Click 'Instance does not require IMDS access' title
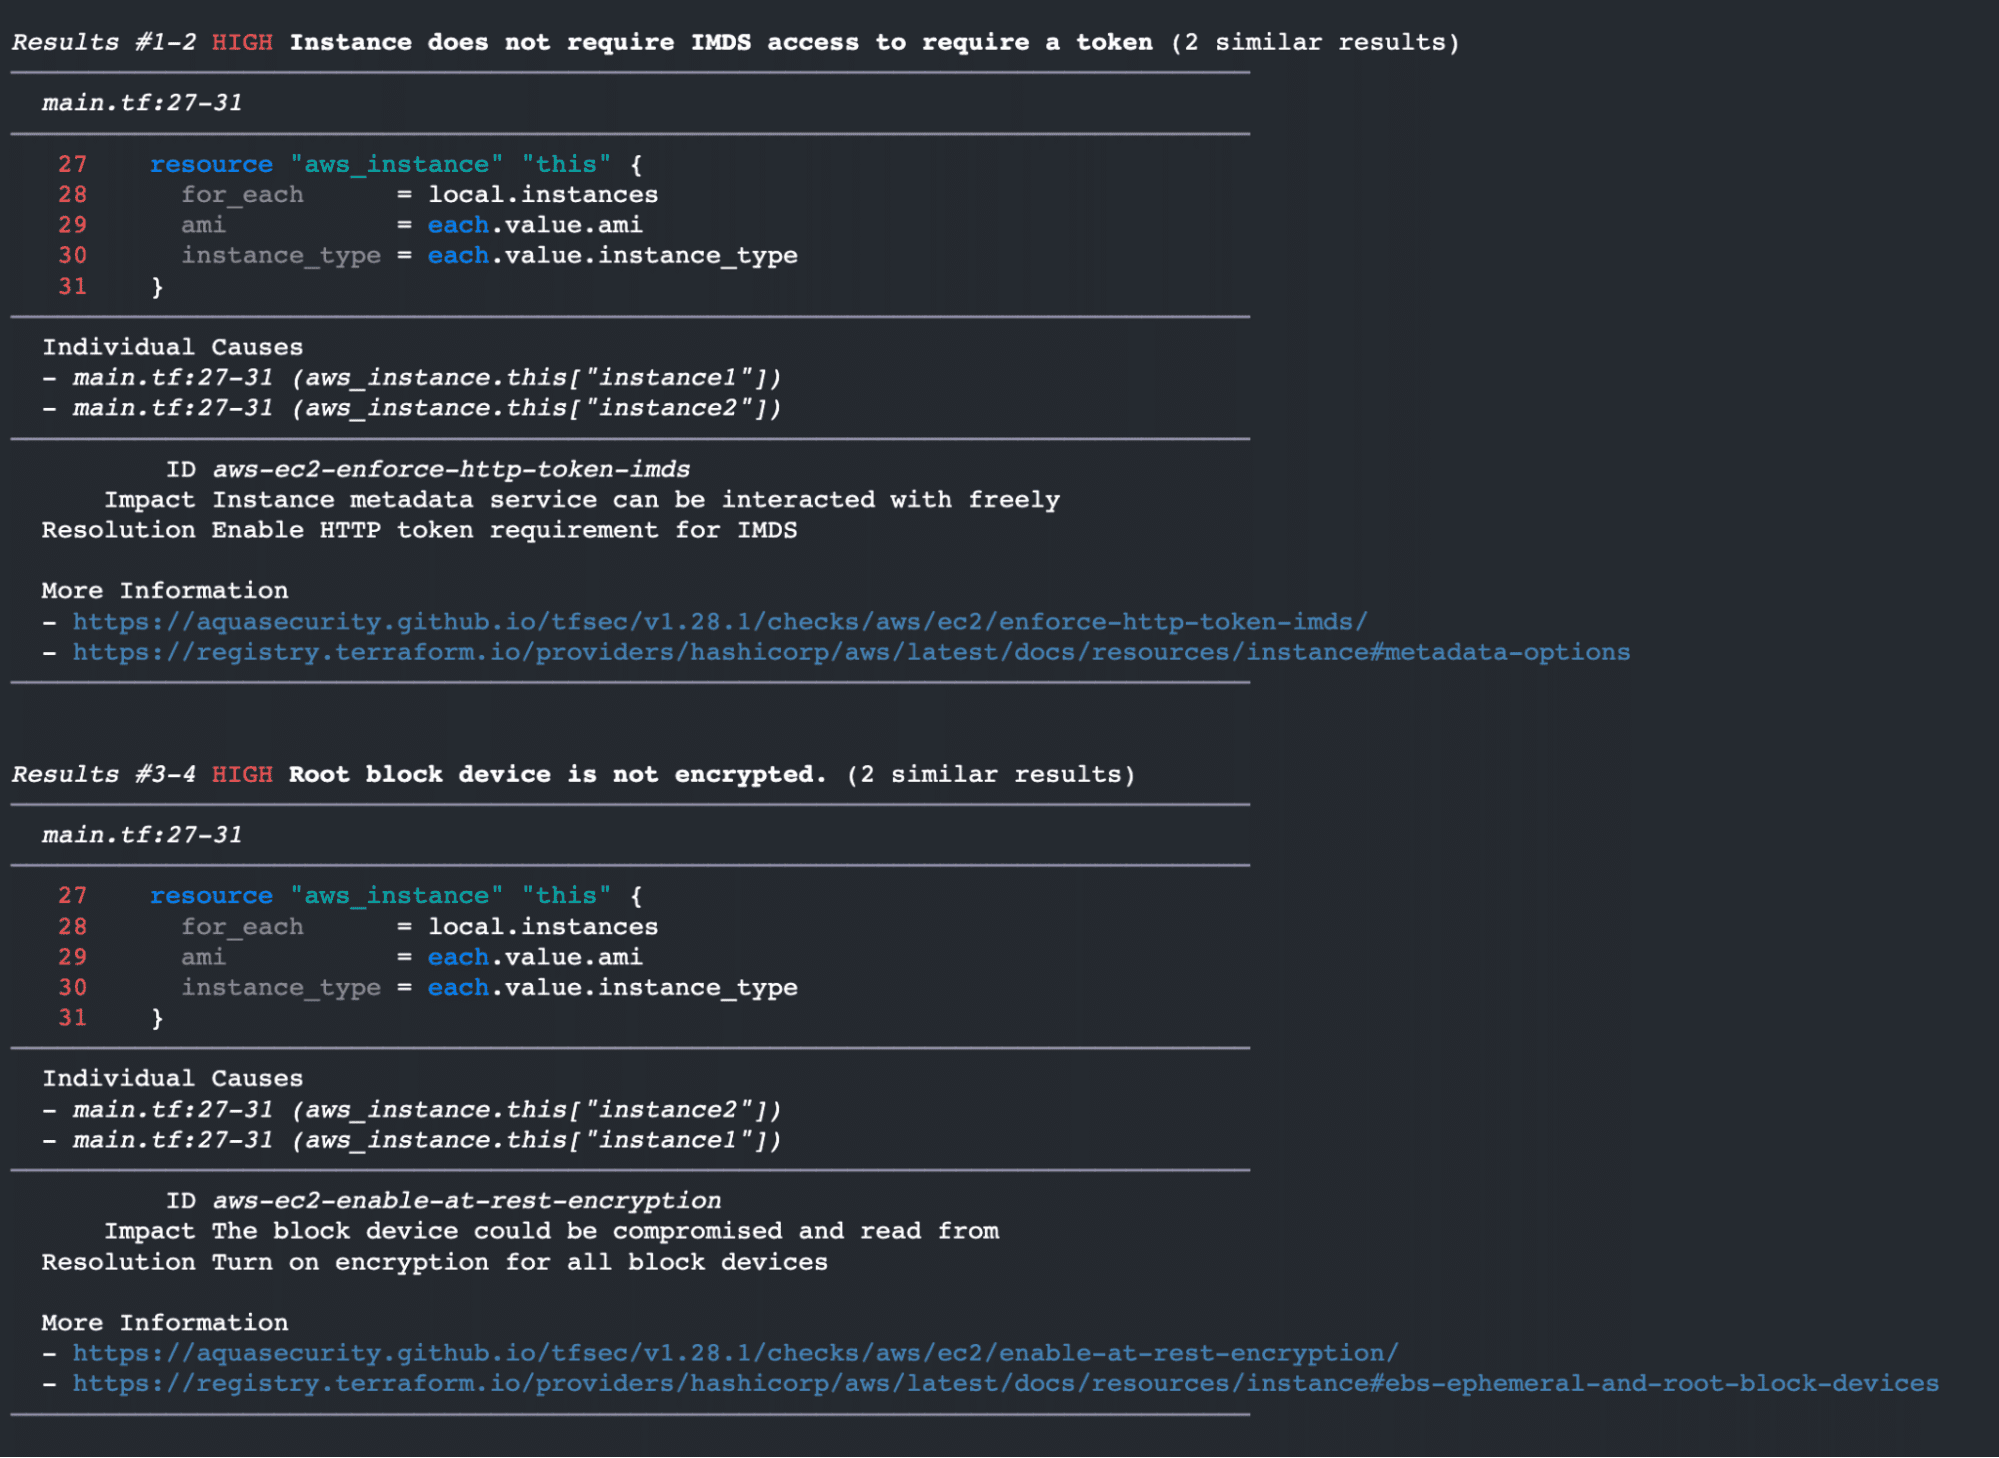The width and height of the screenshot is (1999, 1458). [x=721, y=43]
